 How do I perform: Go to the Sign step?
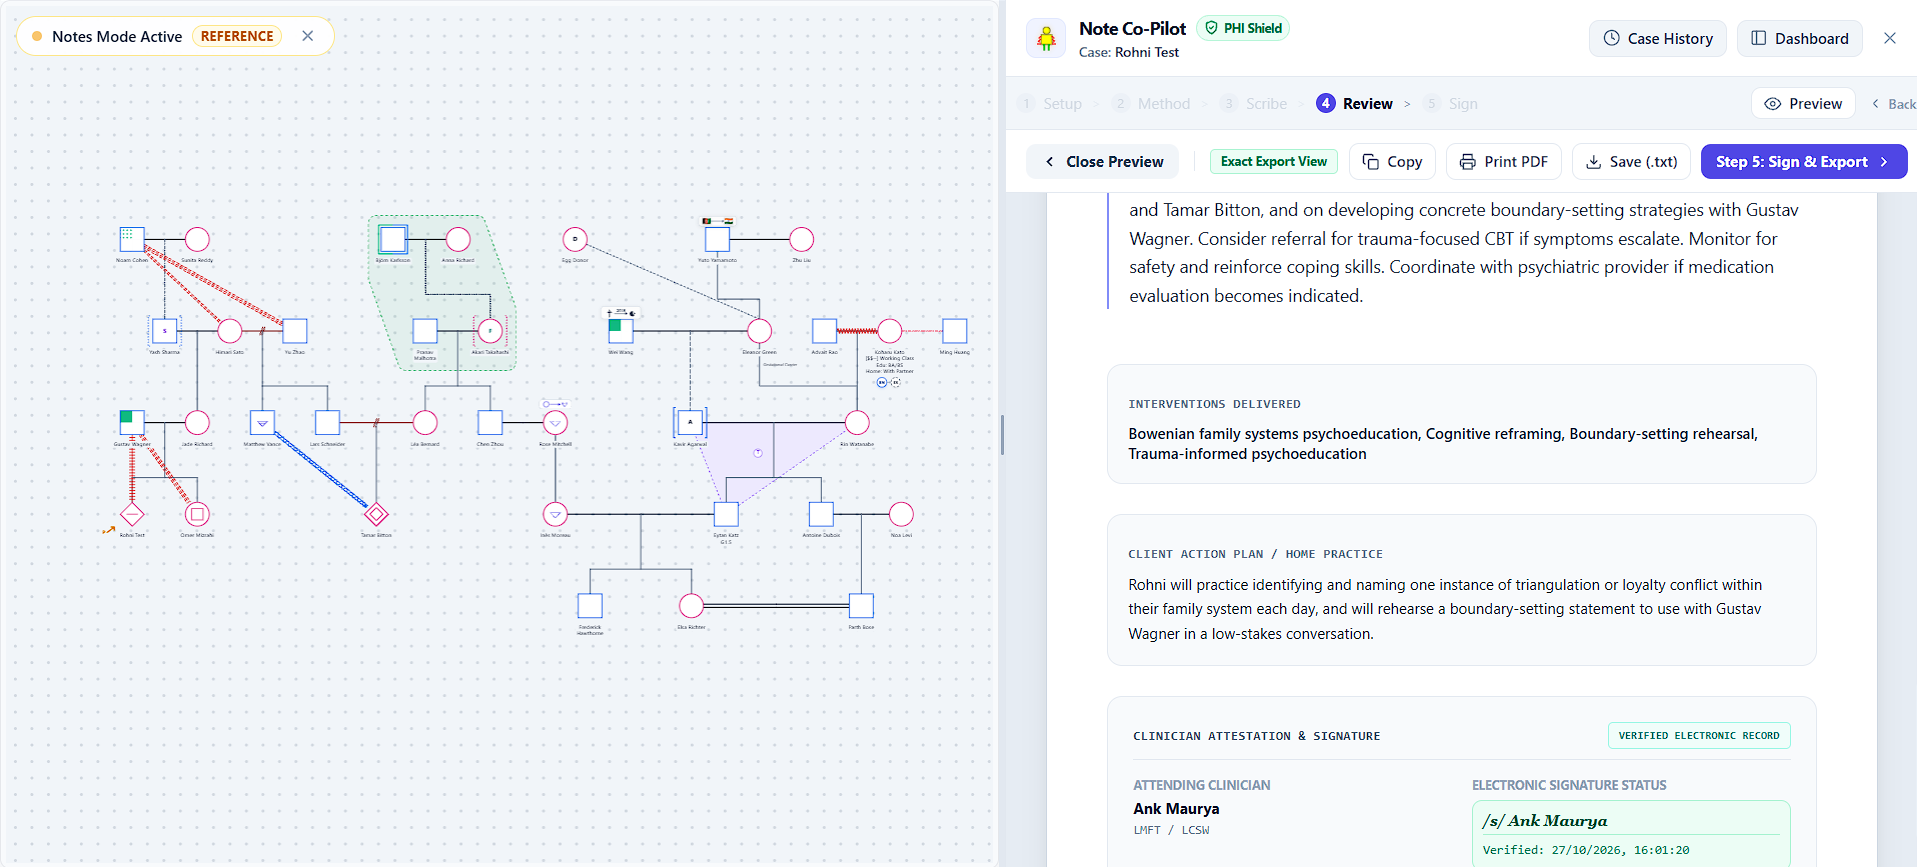tap(1450, 104)
